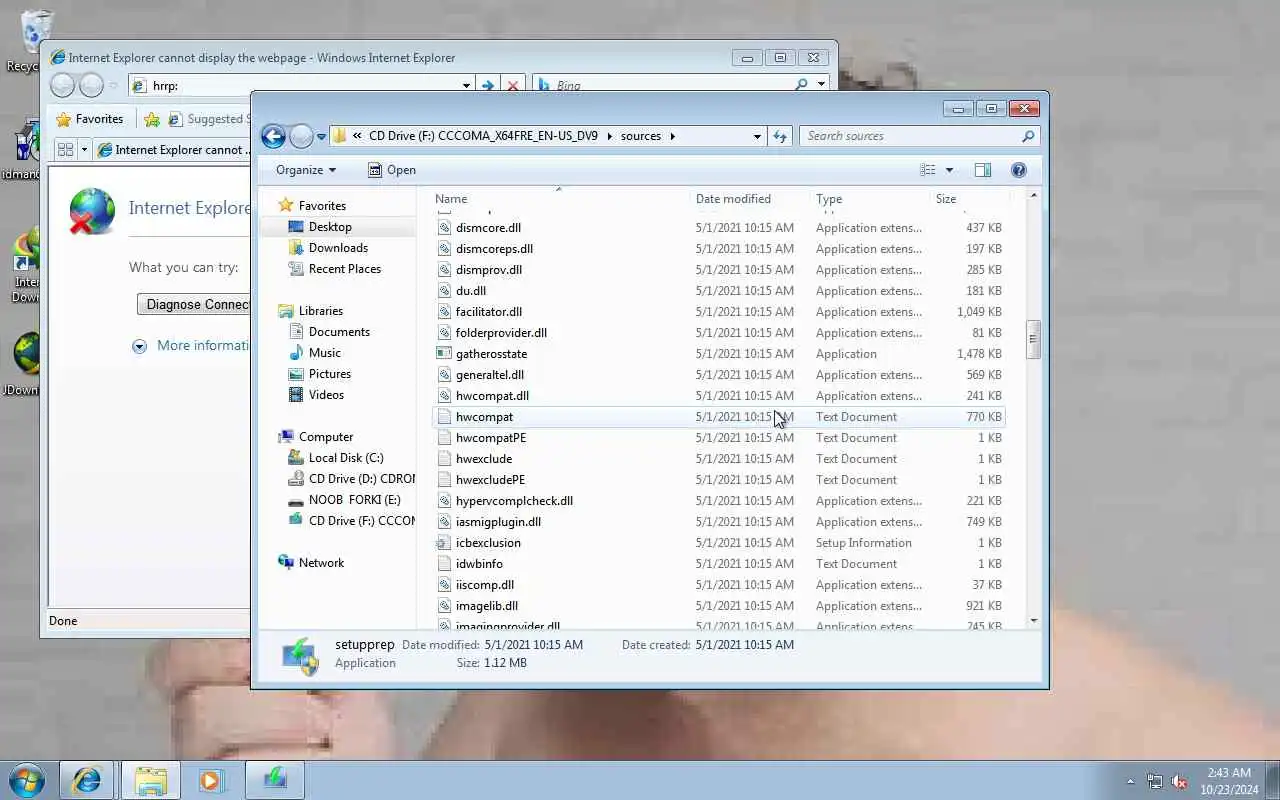Screen dimensions: 1280x800
Task: Open Local Disk (C:) in the sidebar
Action: point(346,458)
